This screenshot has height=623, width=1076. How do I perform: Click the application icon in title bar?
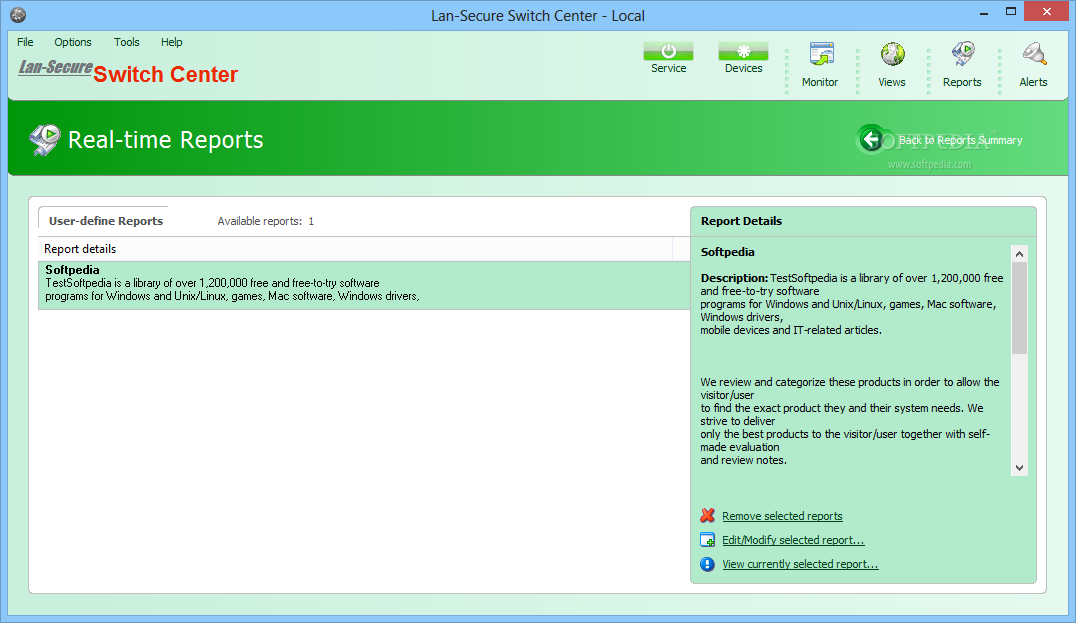coord(18,14)
